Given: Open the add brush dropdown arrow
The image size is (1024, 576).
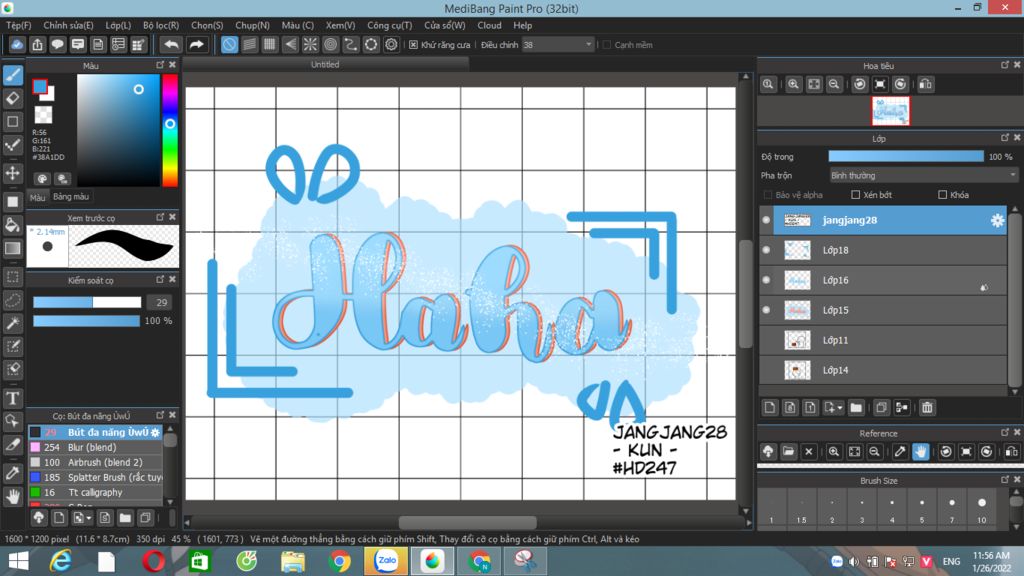Looking at the screenshot, I should point(89,519).
